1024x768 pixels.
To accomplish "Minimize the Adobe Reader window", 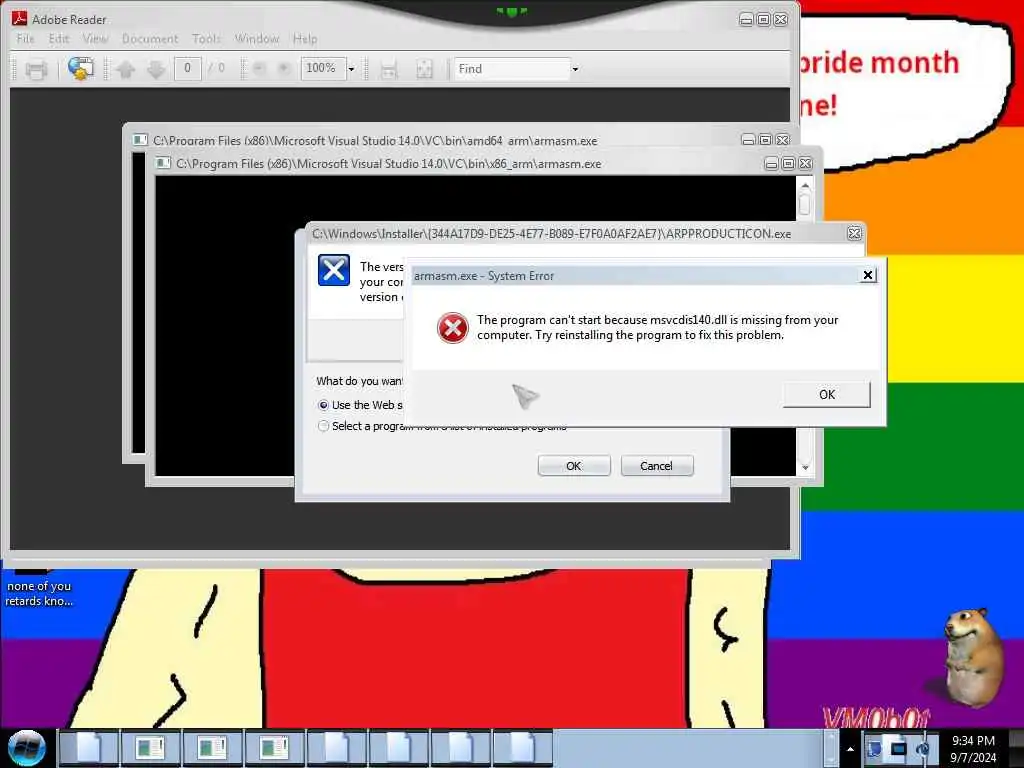I will [x=746, y=20].
